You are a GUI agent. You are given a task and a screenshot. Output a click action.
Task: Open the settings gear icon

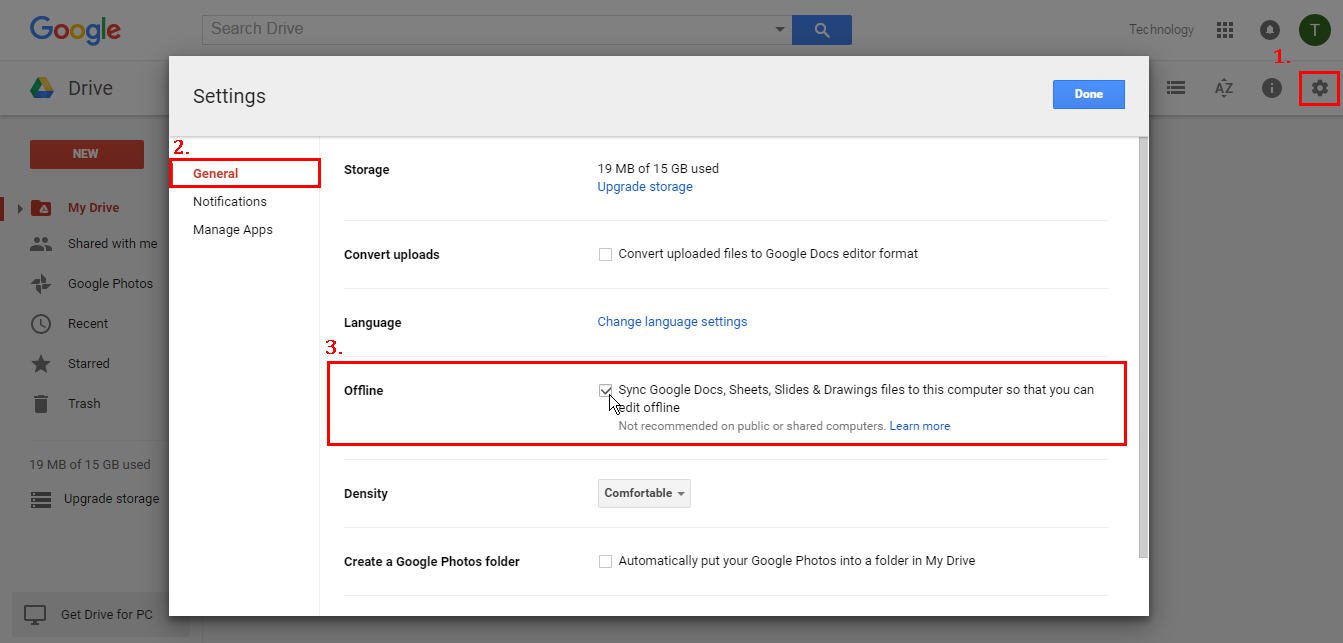point(1319,88)
